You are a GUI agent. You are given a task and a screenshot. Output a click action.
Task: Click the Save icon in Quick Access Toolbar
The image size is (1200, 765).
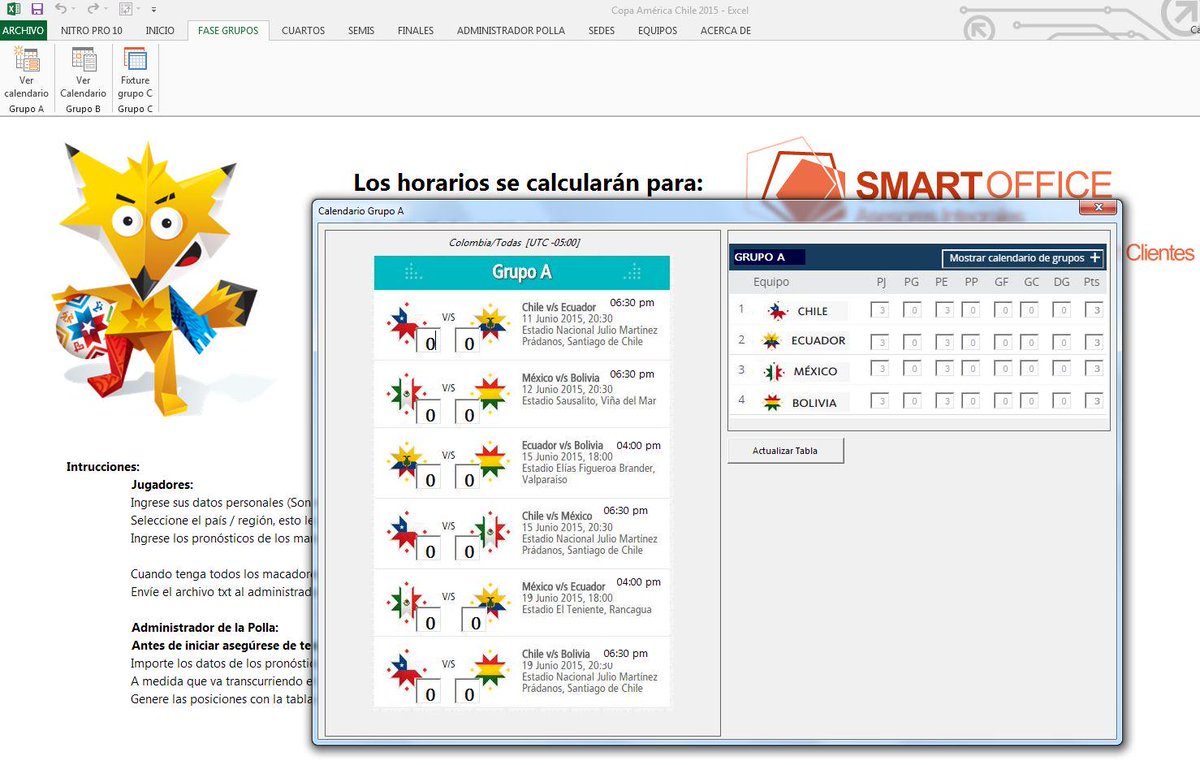(36, 8)
